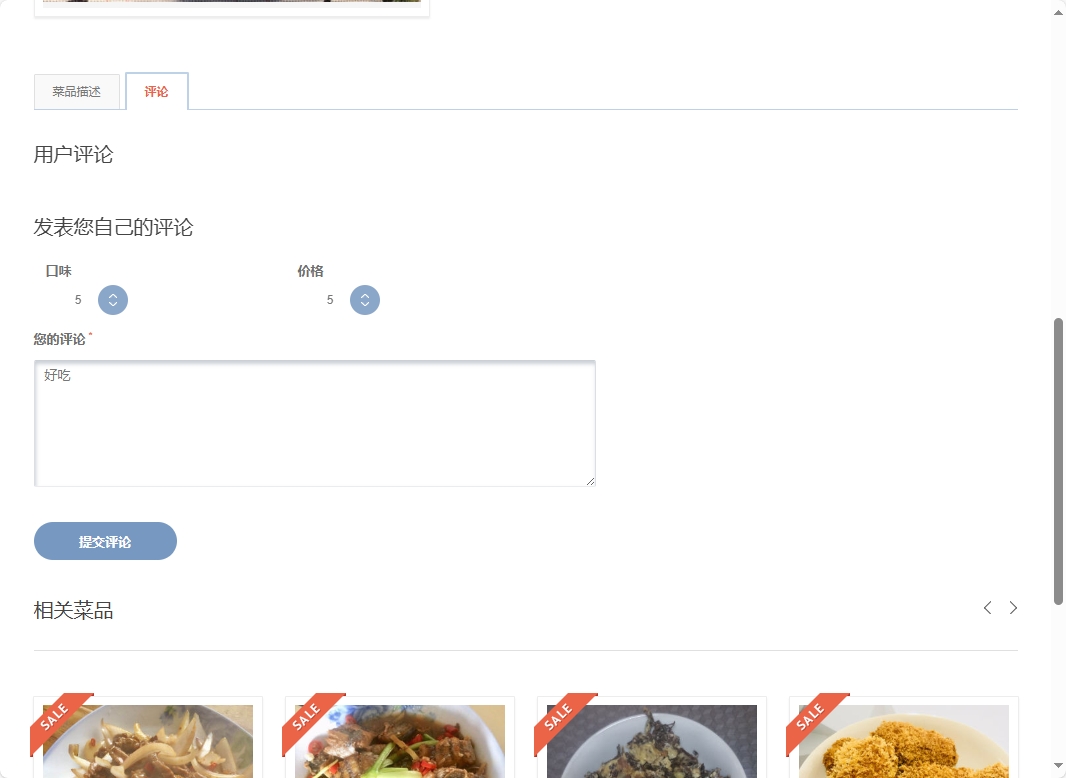Screen dimensions: 1066x778
Task: Open the braised fish dish thumbnail
Action: pyautogui.click(x=400, y=741)
